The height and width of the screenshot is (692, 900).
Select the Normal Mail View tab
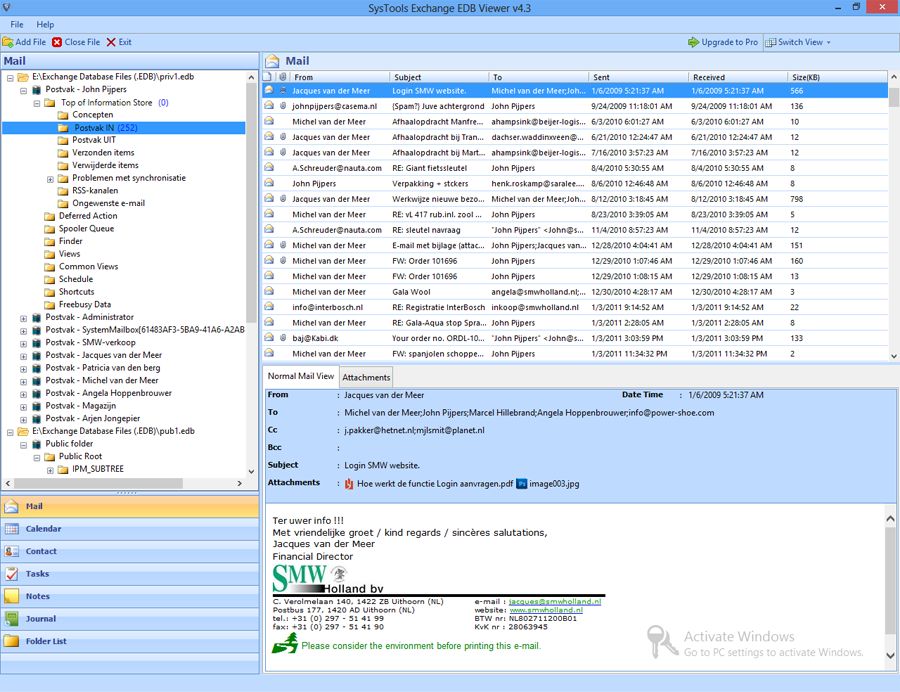301,376
